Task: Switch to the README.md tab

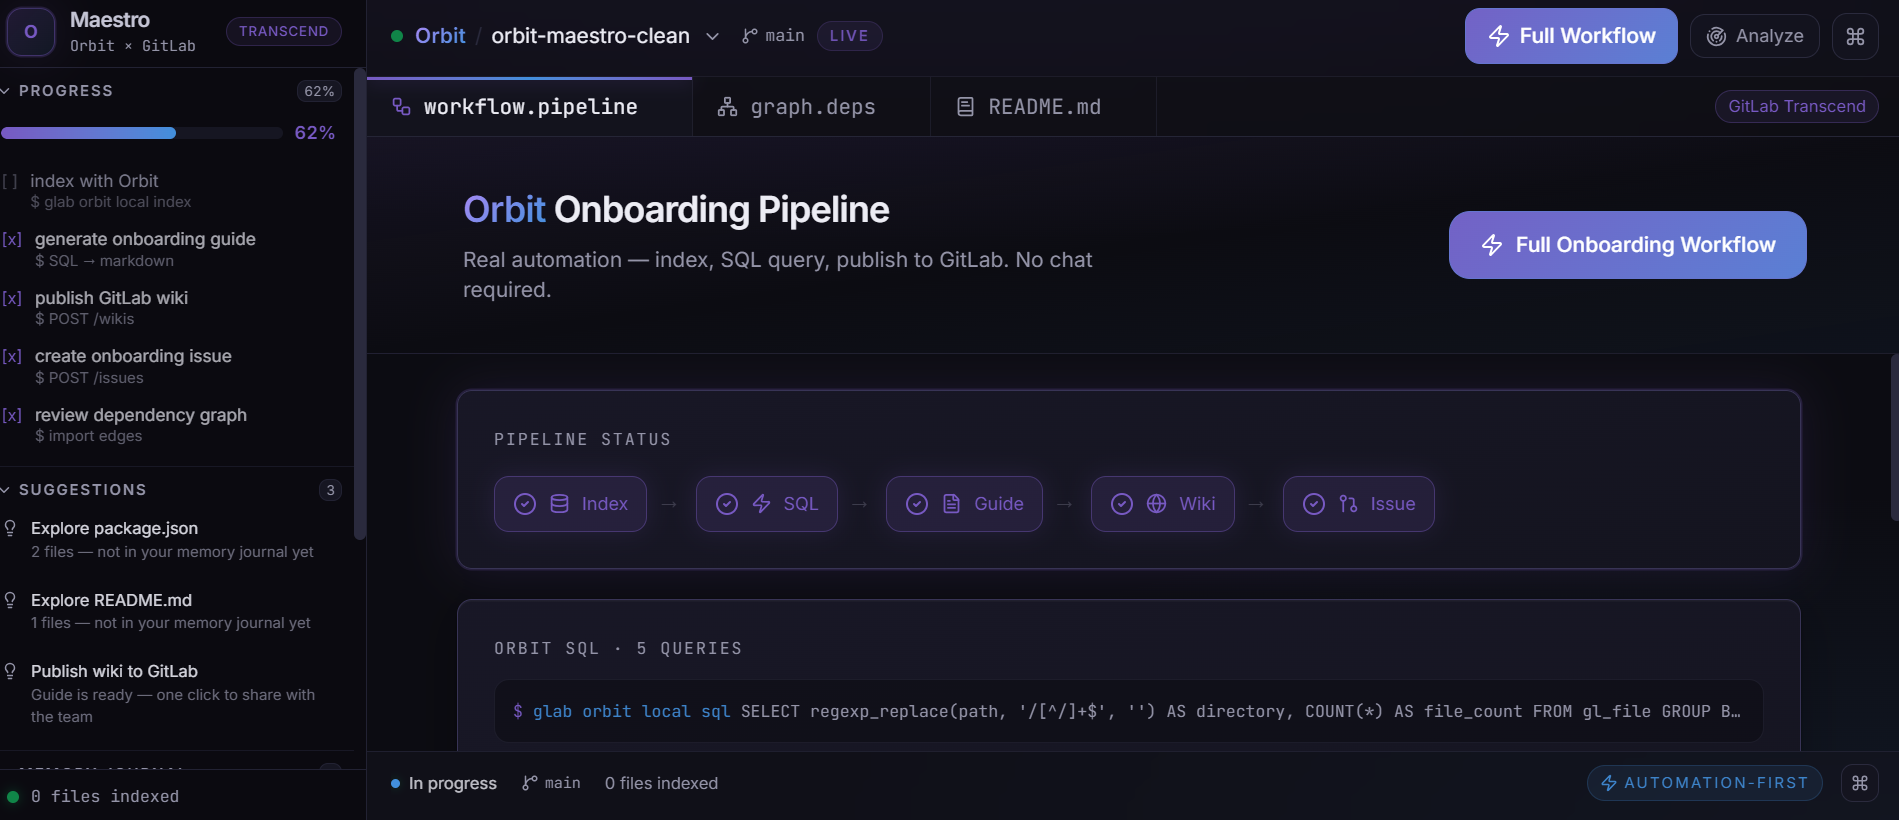Action: pos(1043,107)
